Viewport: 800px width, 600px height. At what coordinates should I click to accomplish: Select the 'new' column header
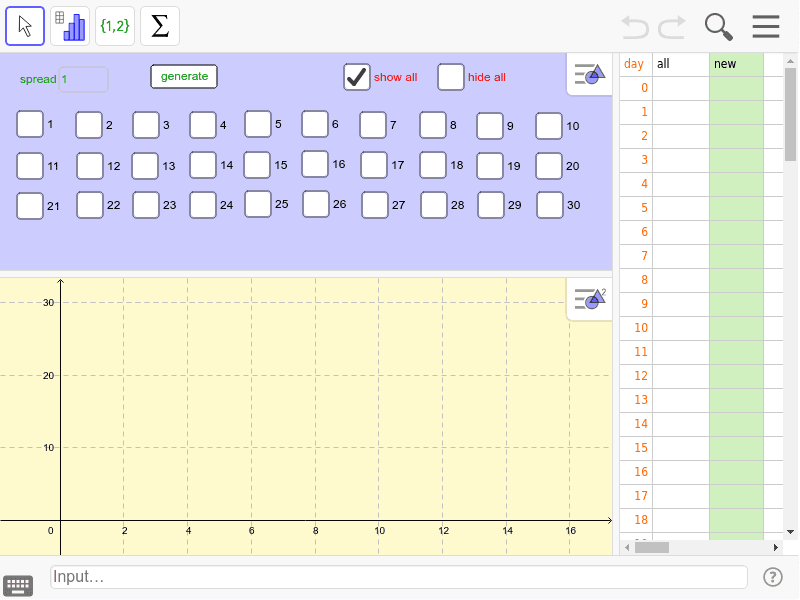tap(736, 64)
